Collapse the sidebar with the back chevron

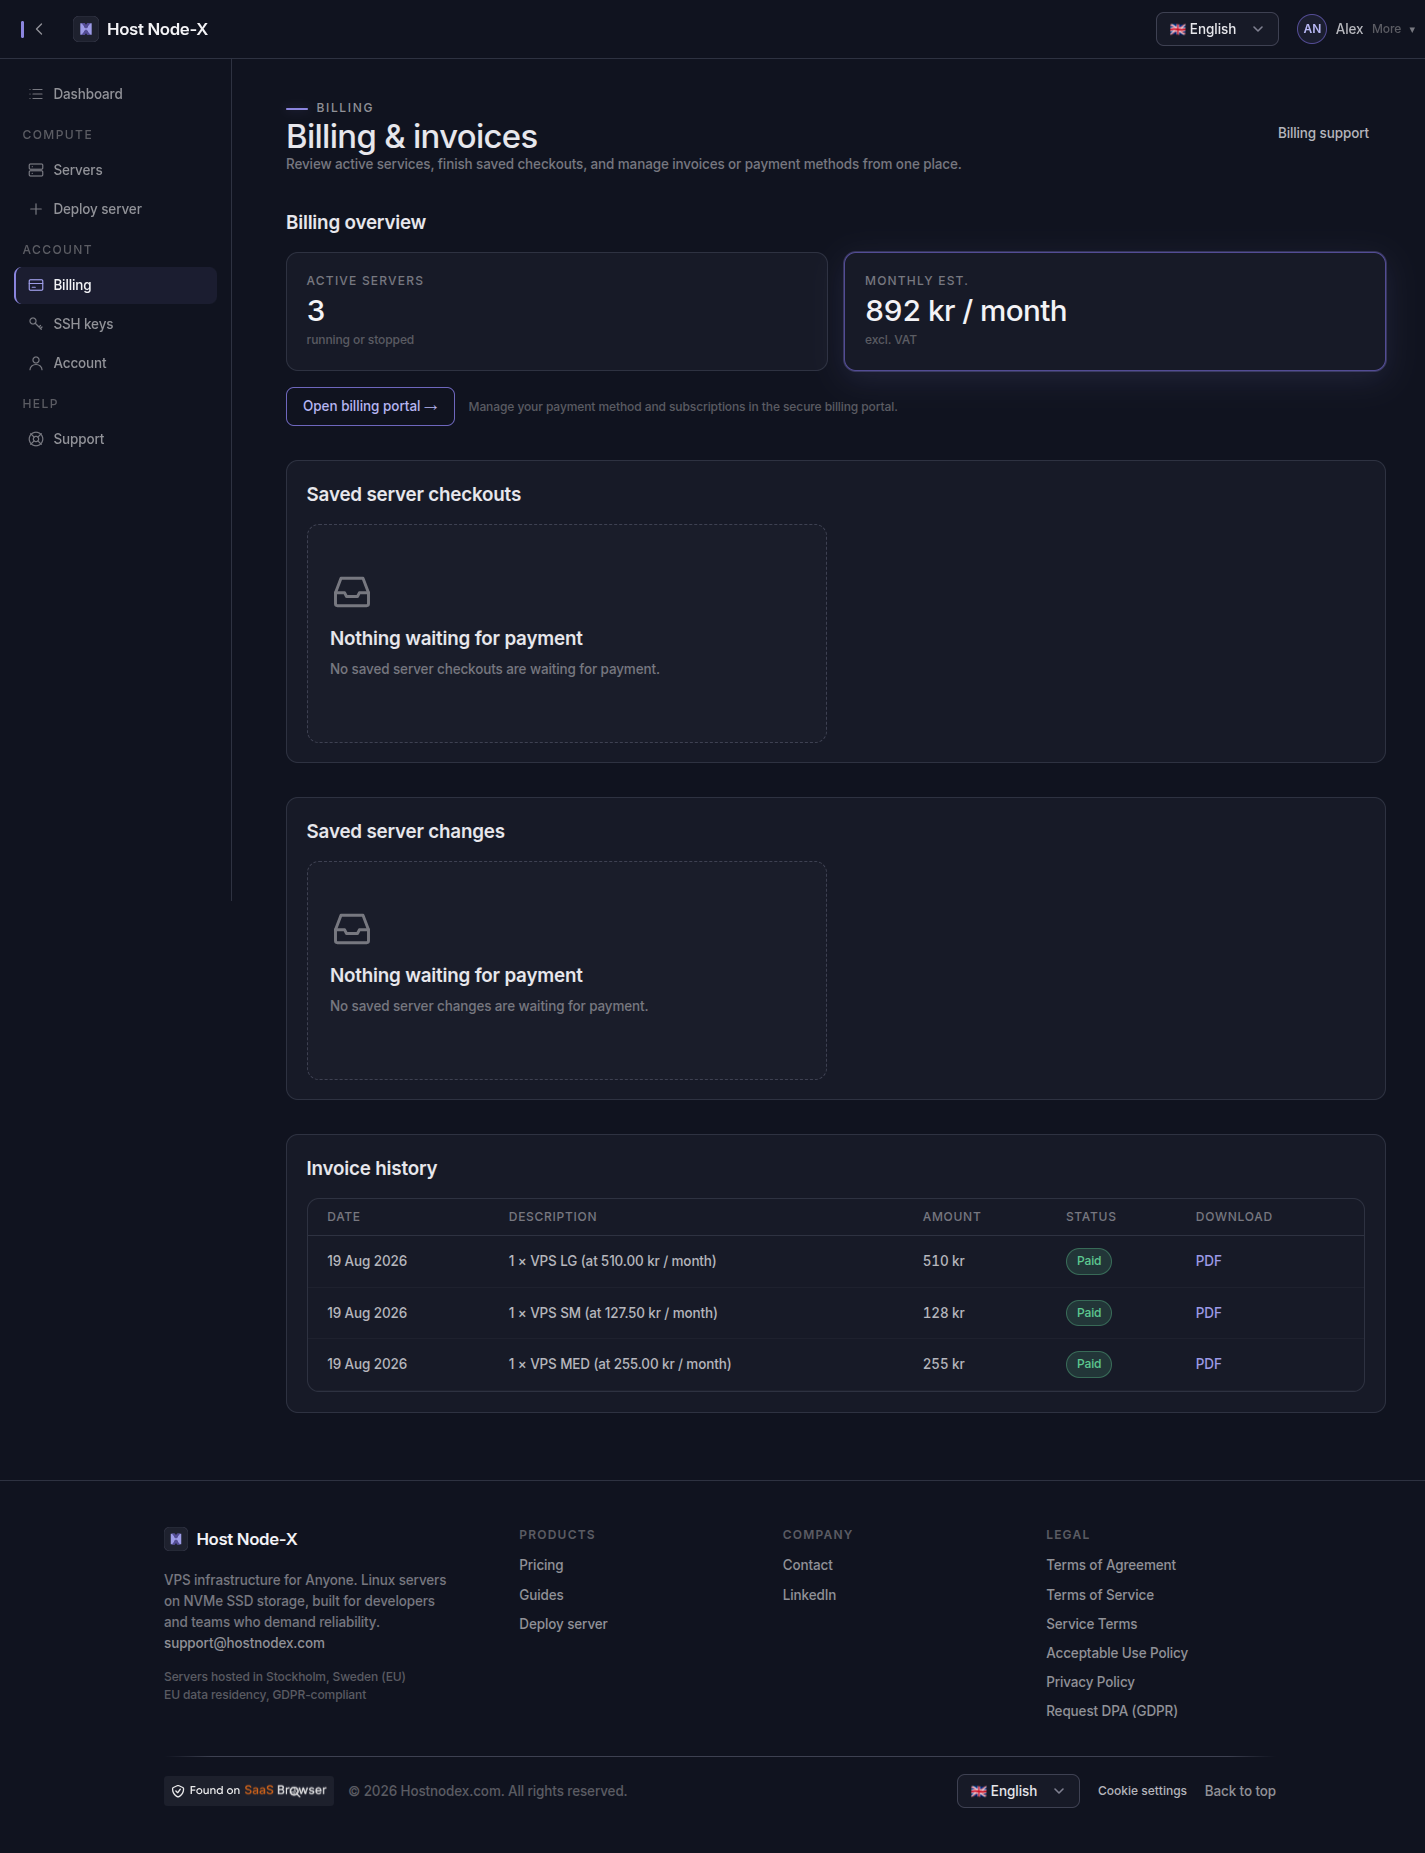[x=39, y=29]
